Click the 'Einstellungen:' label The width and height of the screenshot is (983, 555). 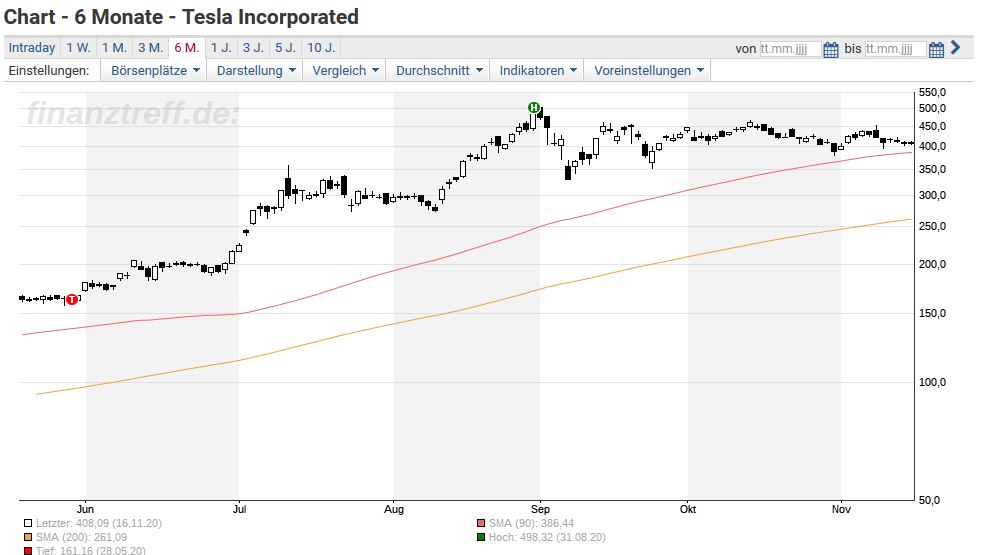[49, 71]
